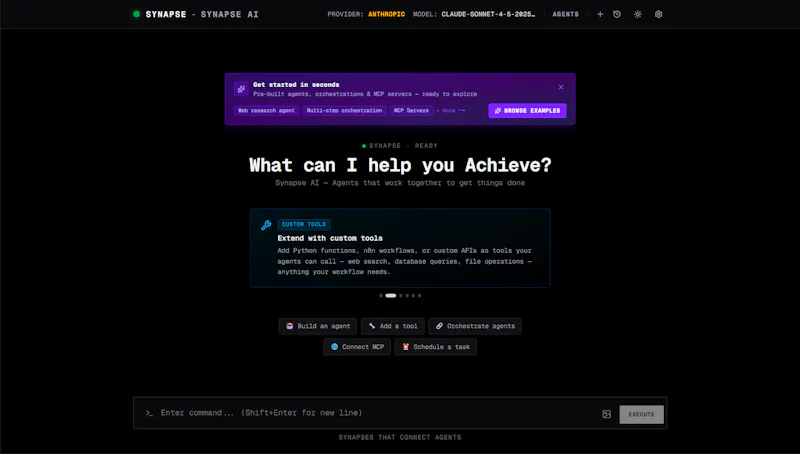This screenshot has height=454, width=800.
Task: Open the history clock icon
Action: [x=617, y=14]
